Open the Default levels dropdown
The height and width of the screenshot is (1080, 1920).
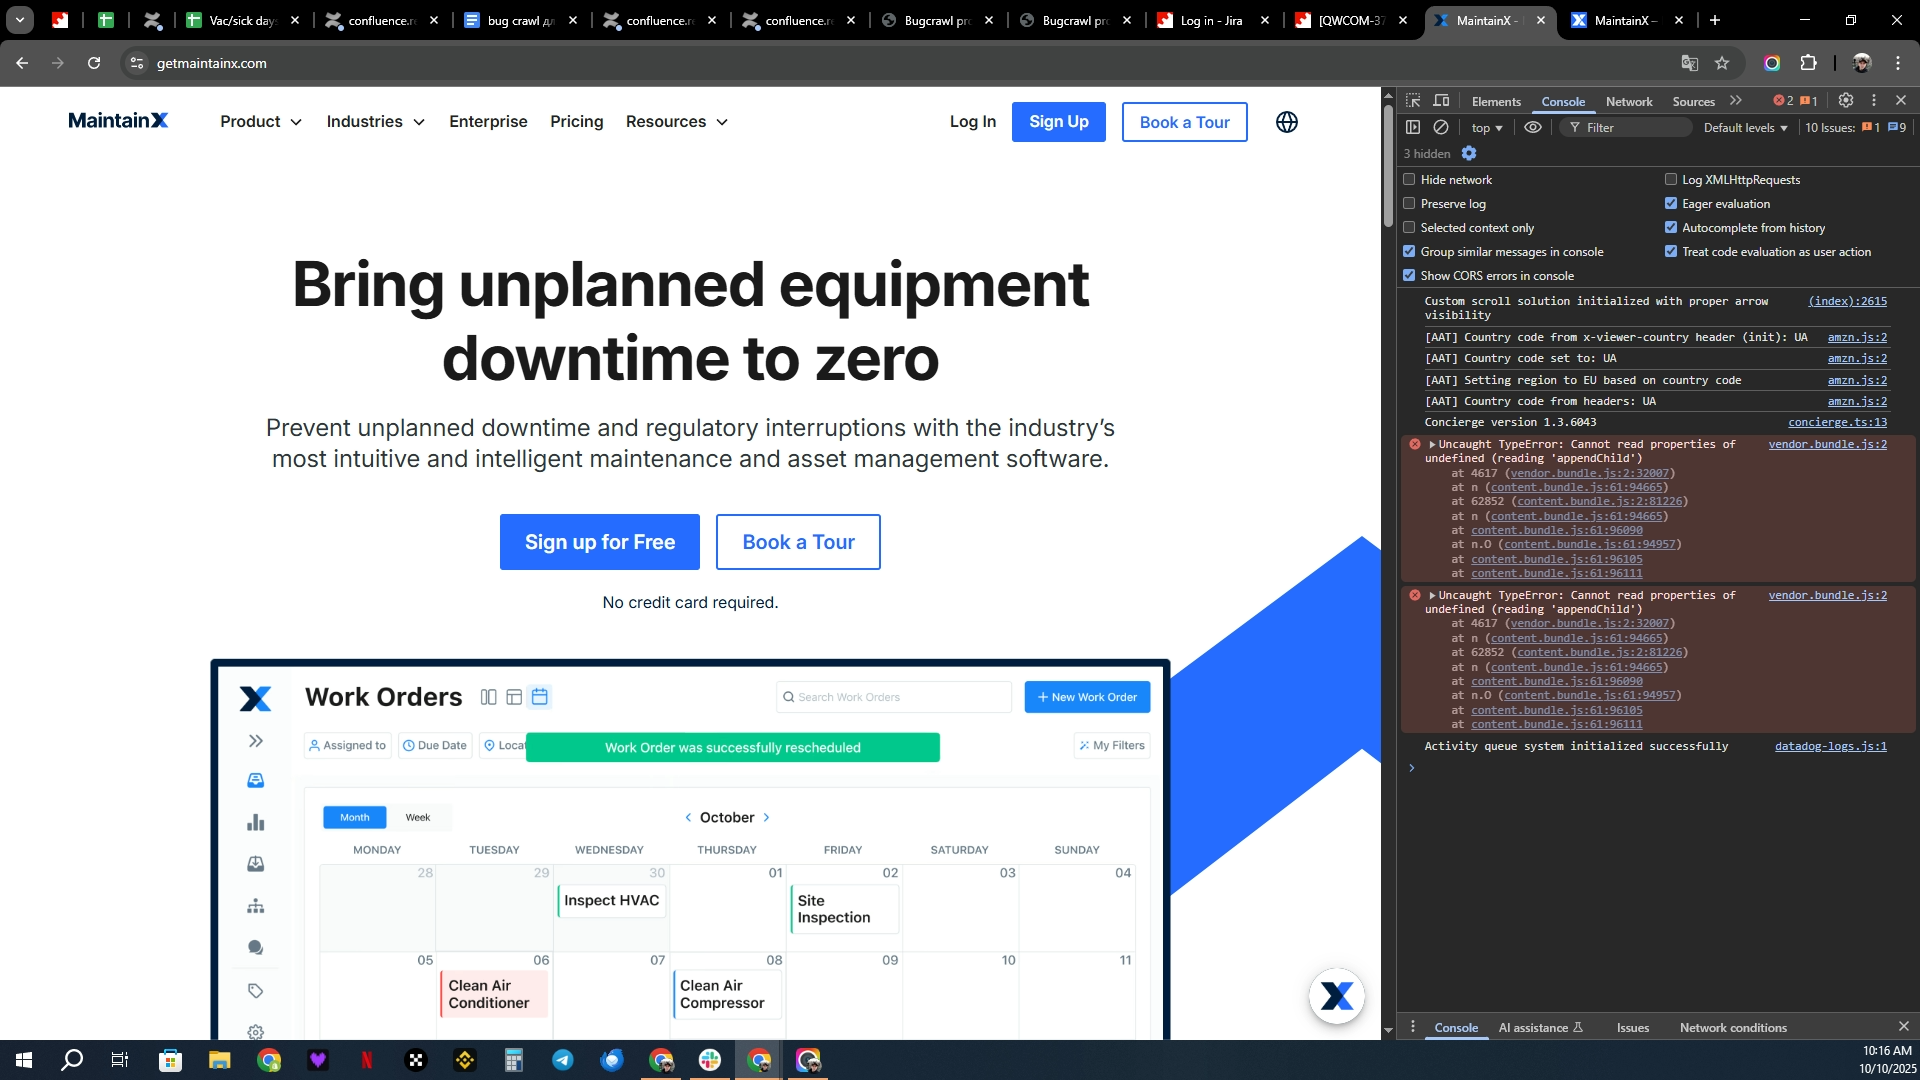coord(1745,127)
